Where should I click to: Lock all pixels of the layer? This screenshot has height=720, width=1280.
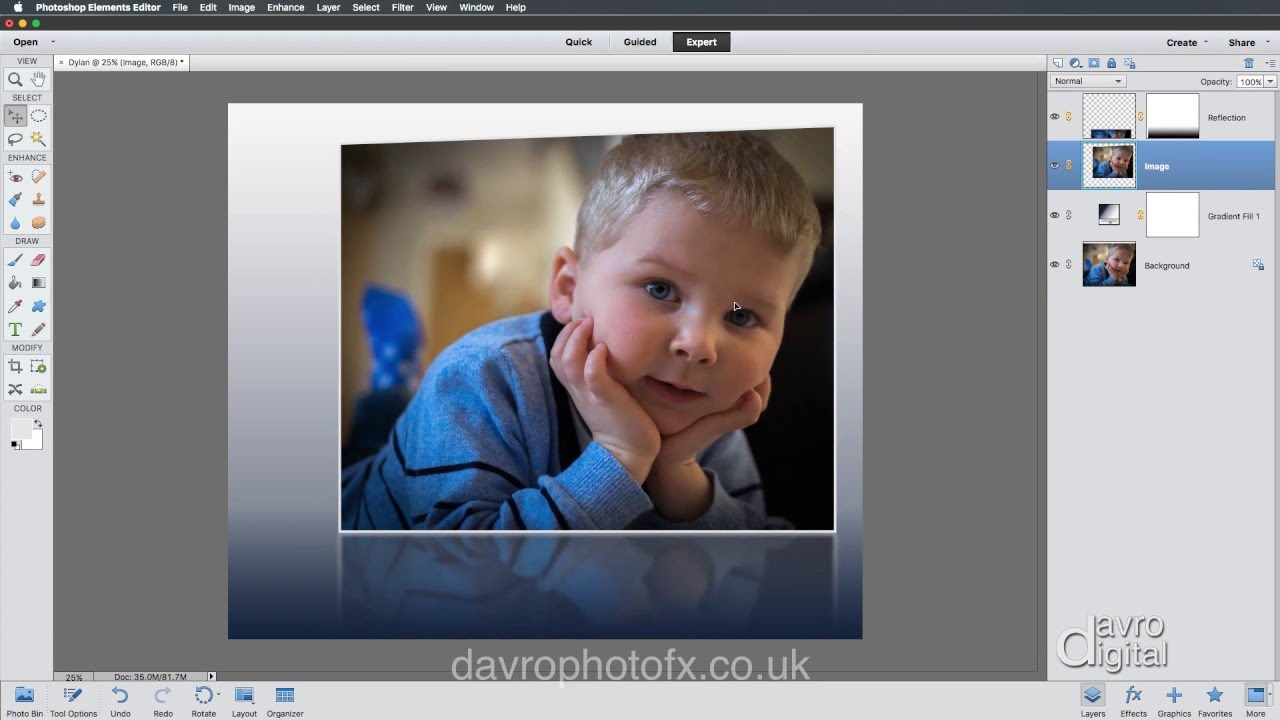pos(1111,63)
